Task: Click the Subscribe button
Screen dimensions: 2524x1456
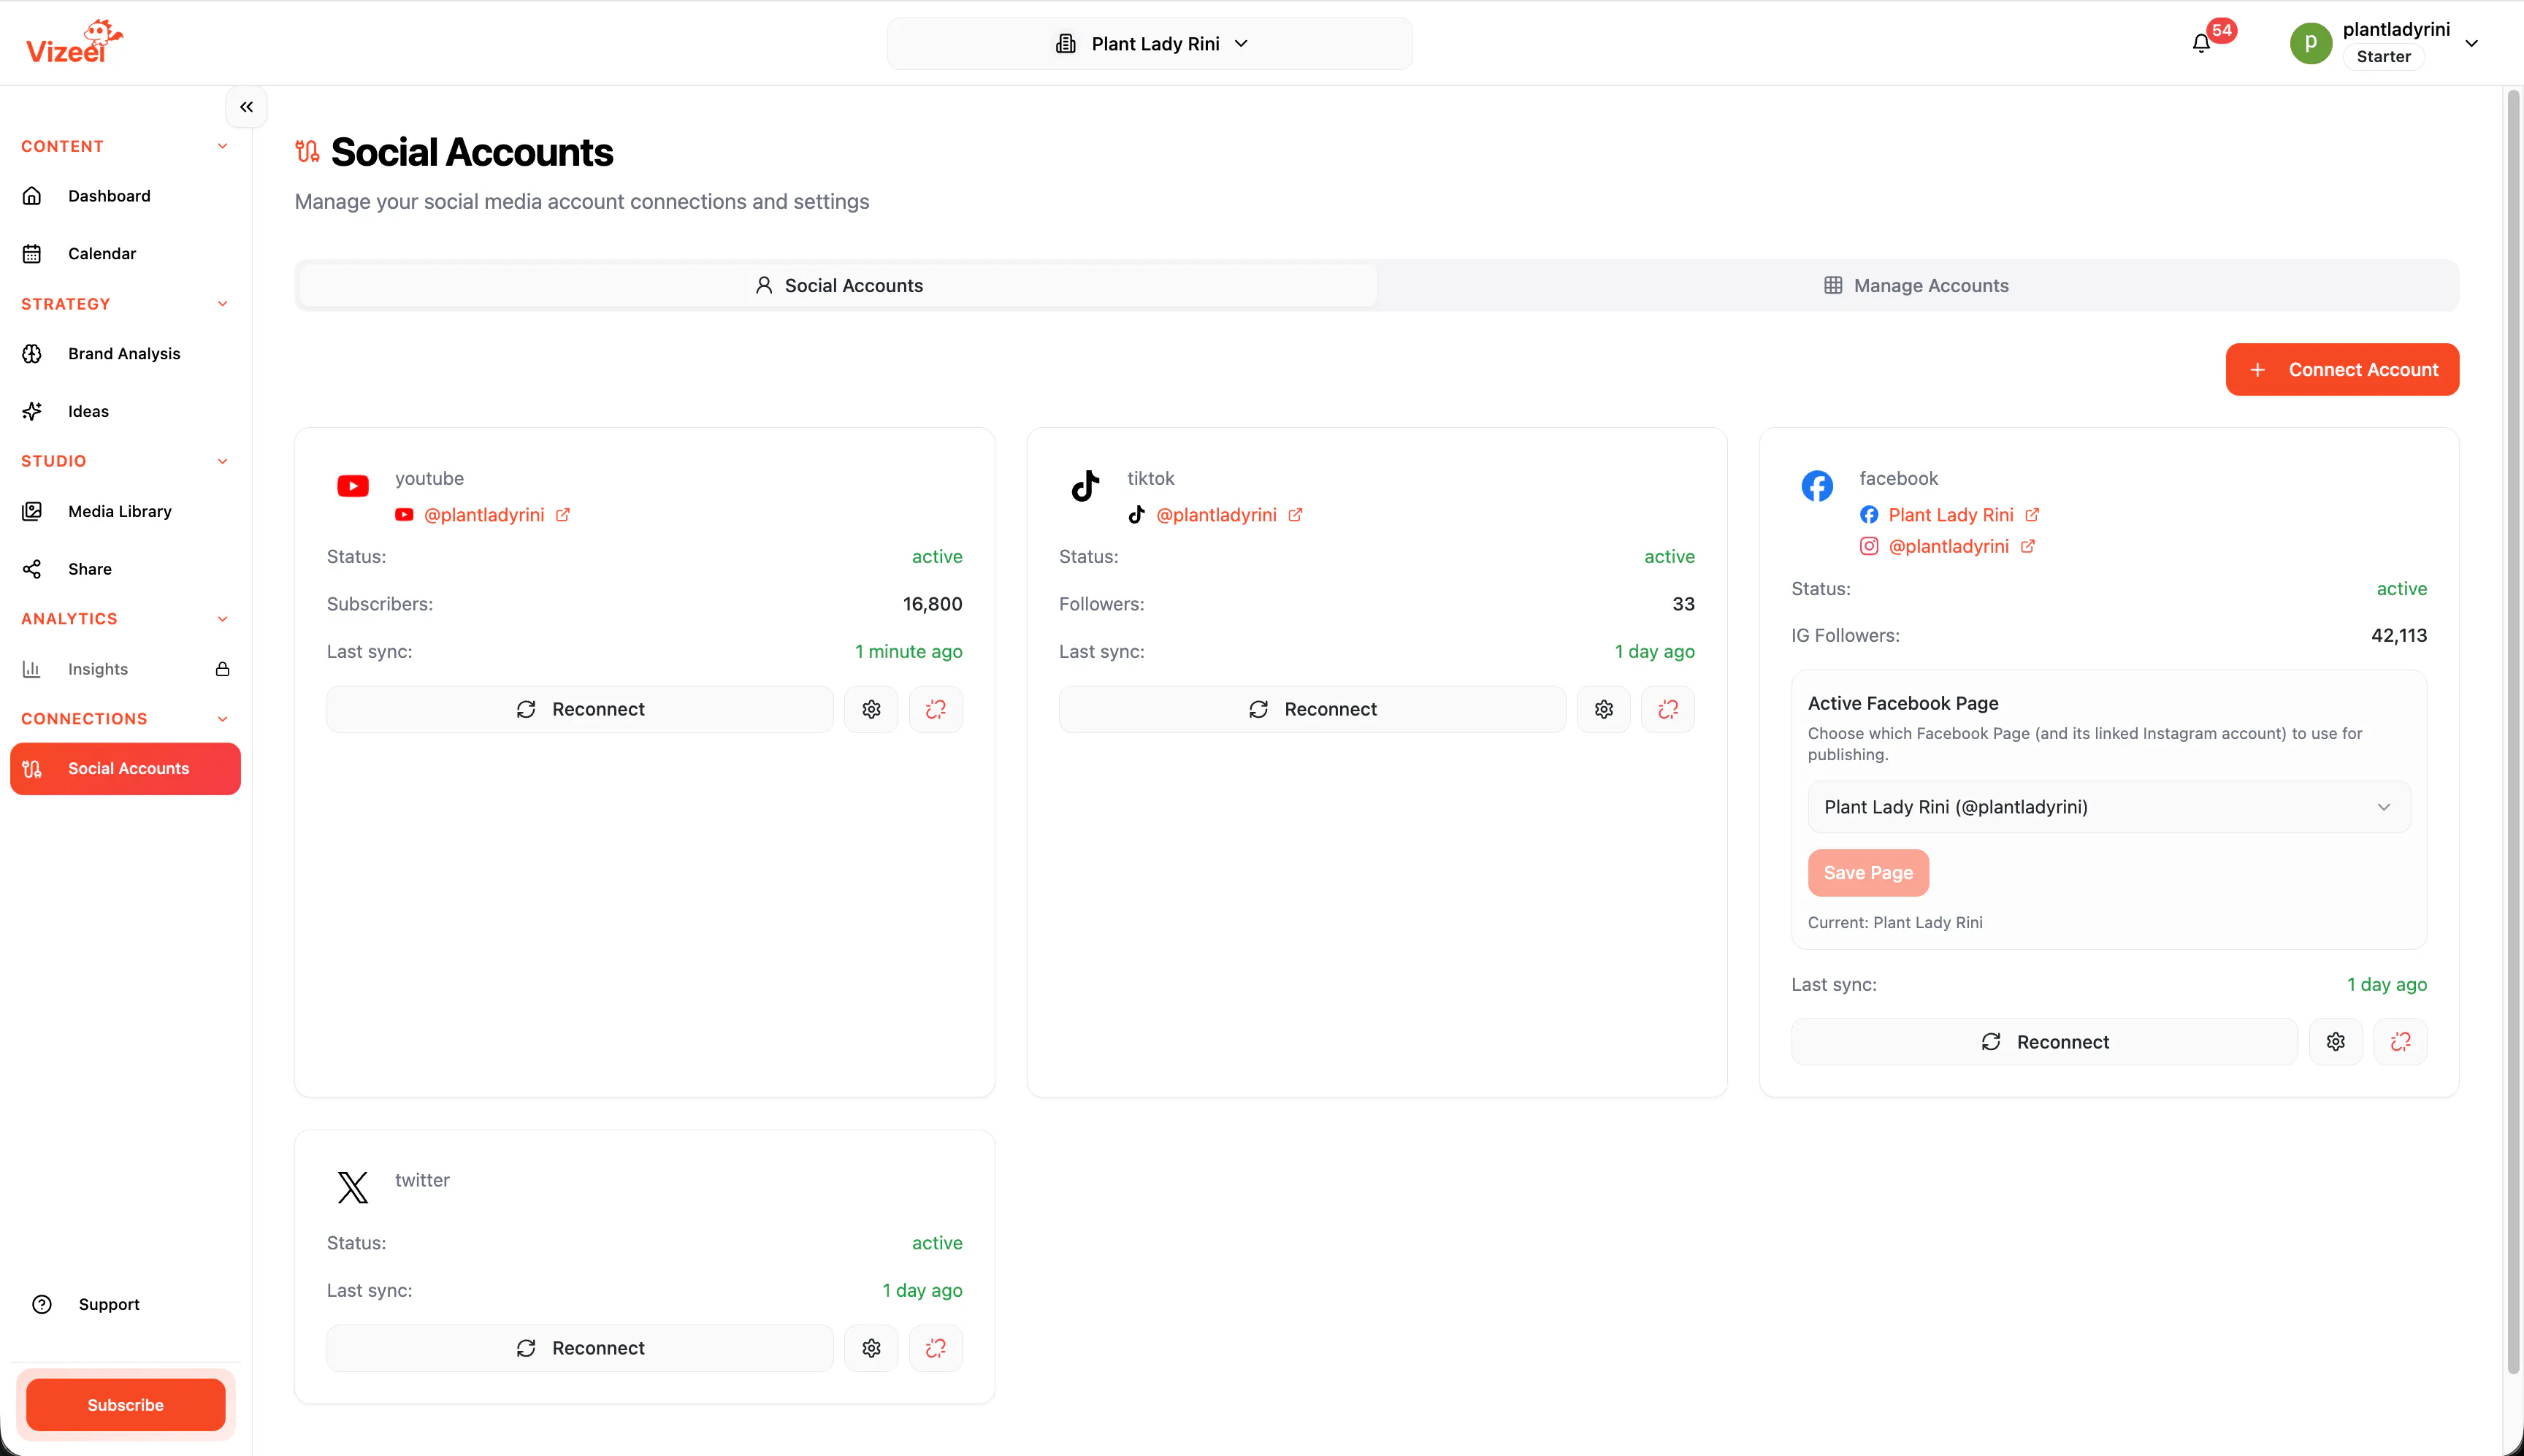Action: 125,1405
